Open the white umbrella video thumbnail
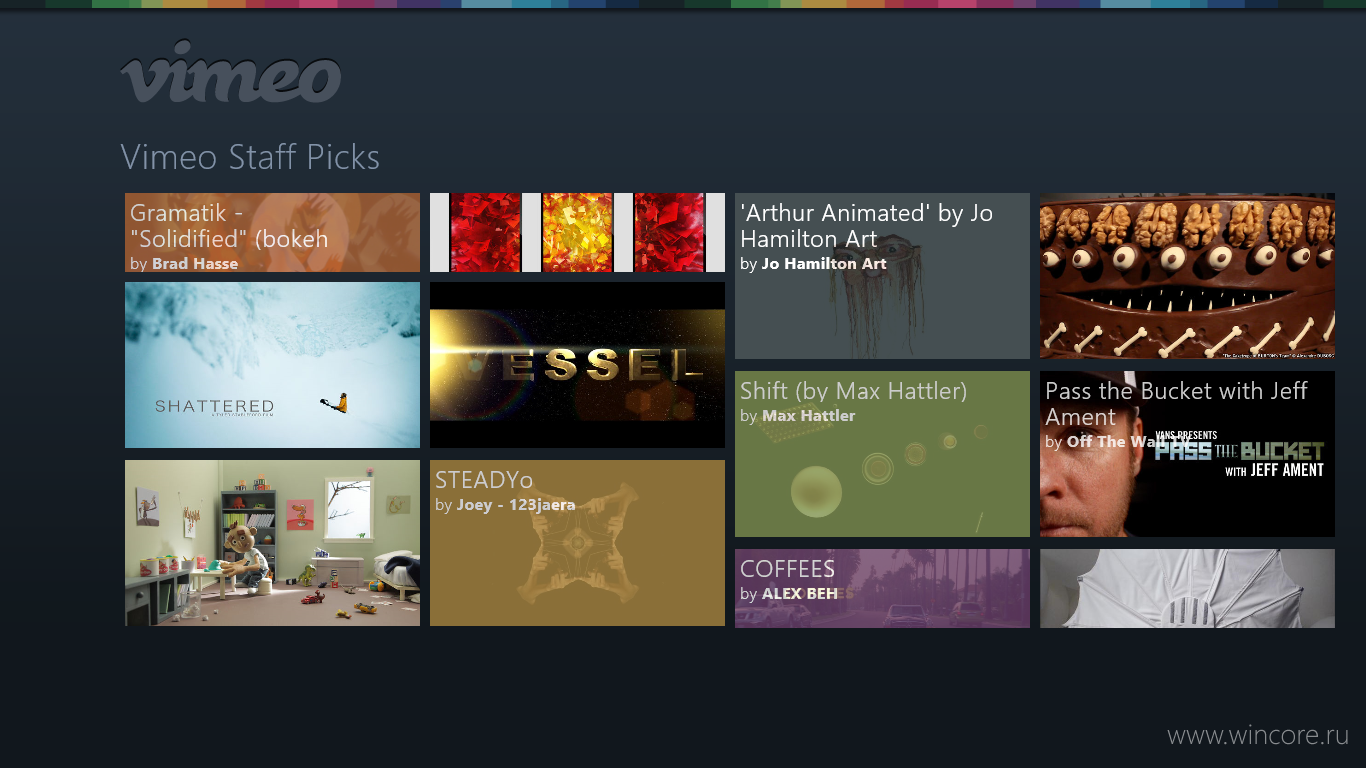This screenshot has width=1366, height=768. click(x=1187, y=588)
